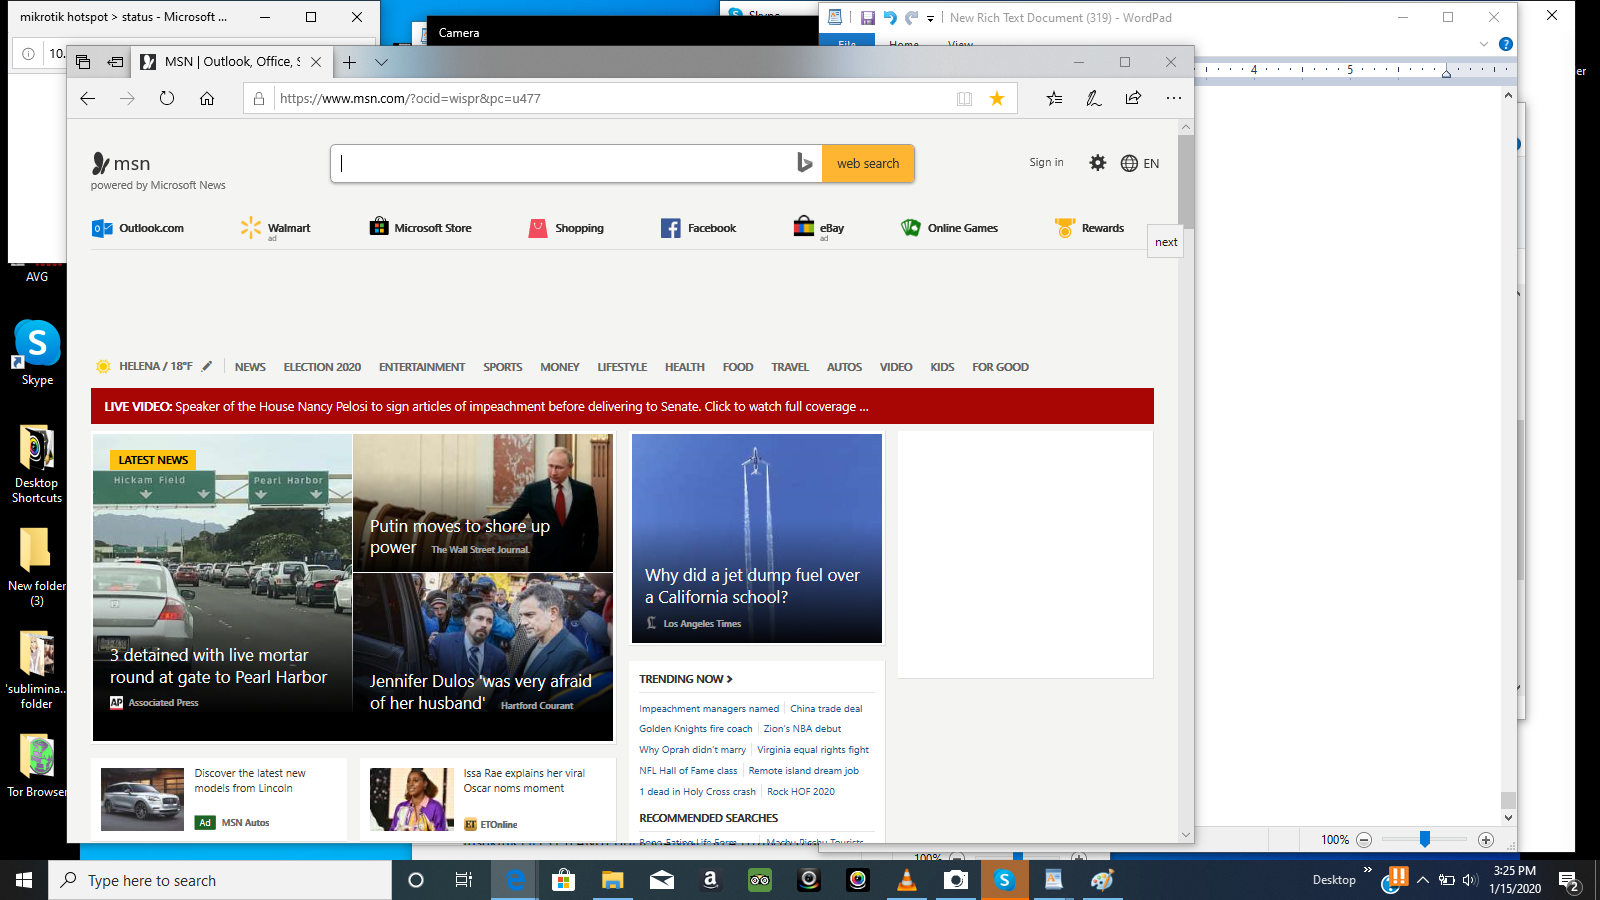Open the Windows Start menu
Viewport: 1600px width, 900px height.
(x=24, y=880)
